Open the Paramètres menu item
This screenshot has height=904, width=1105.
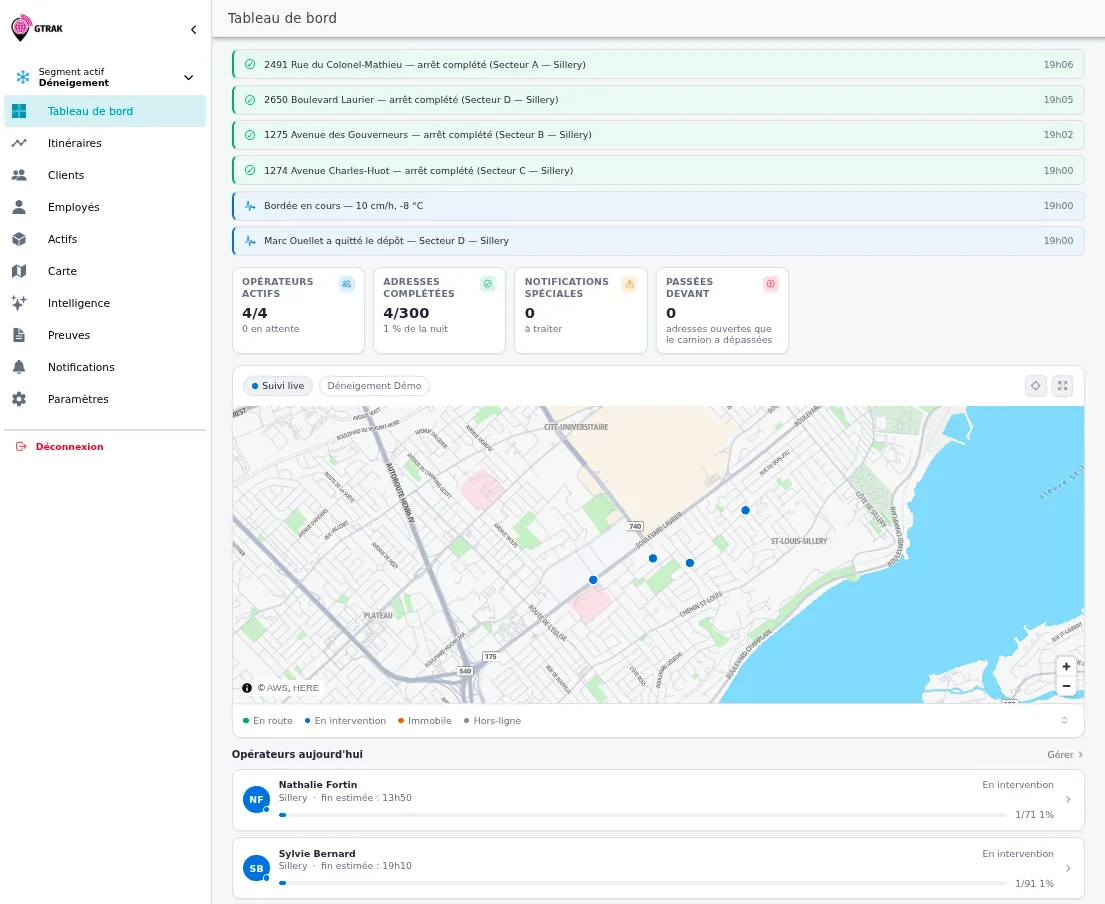(x=105, y=400)
